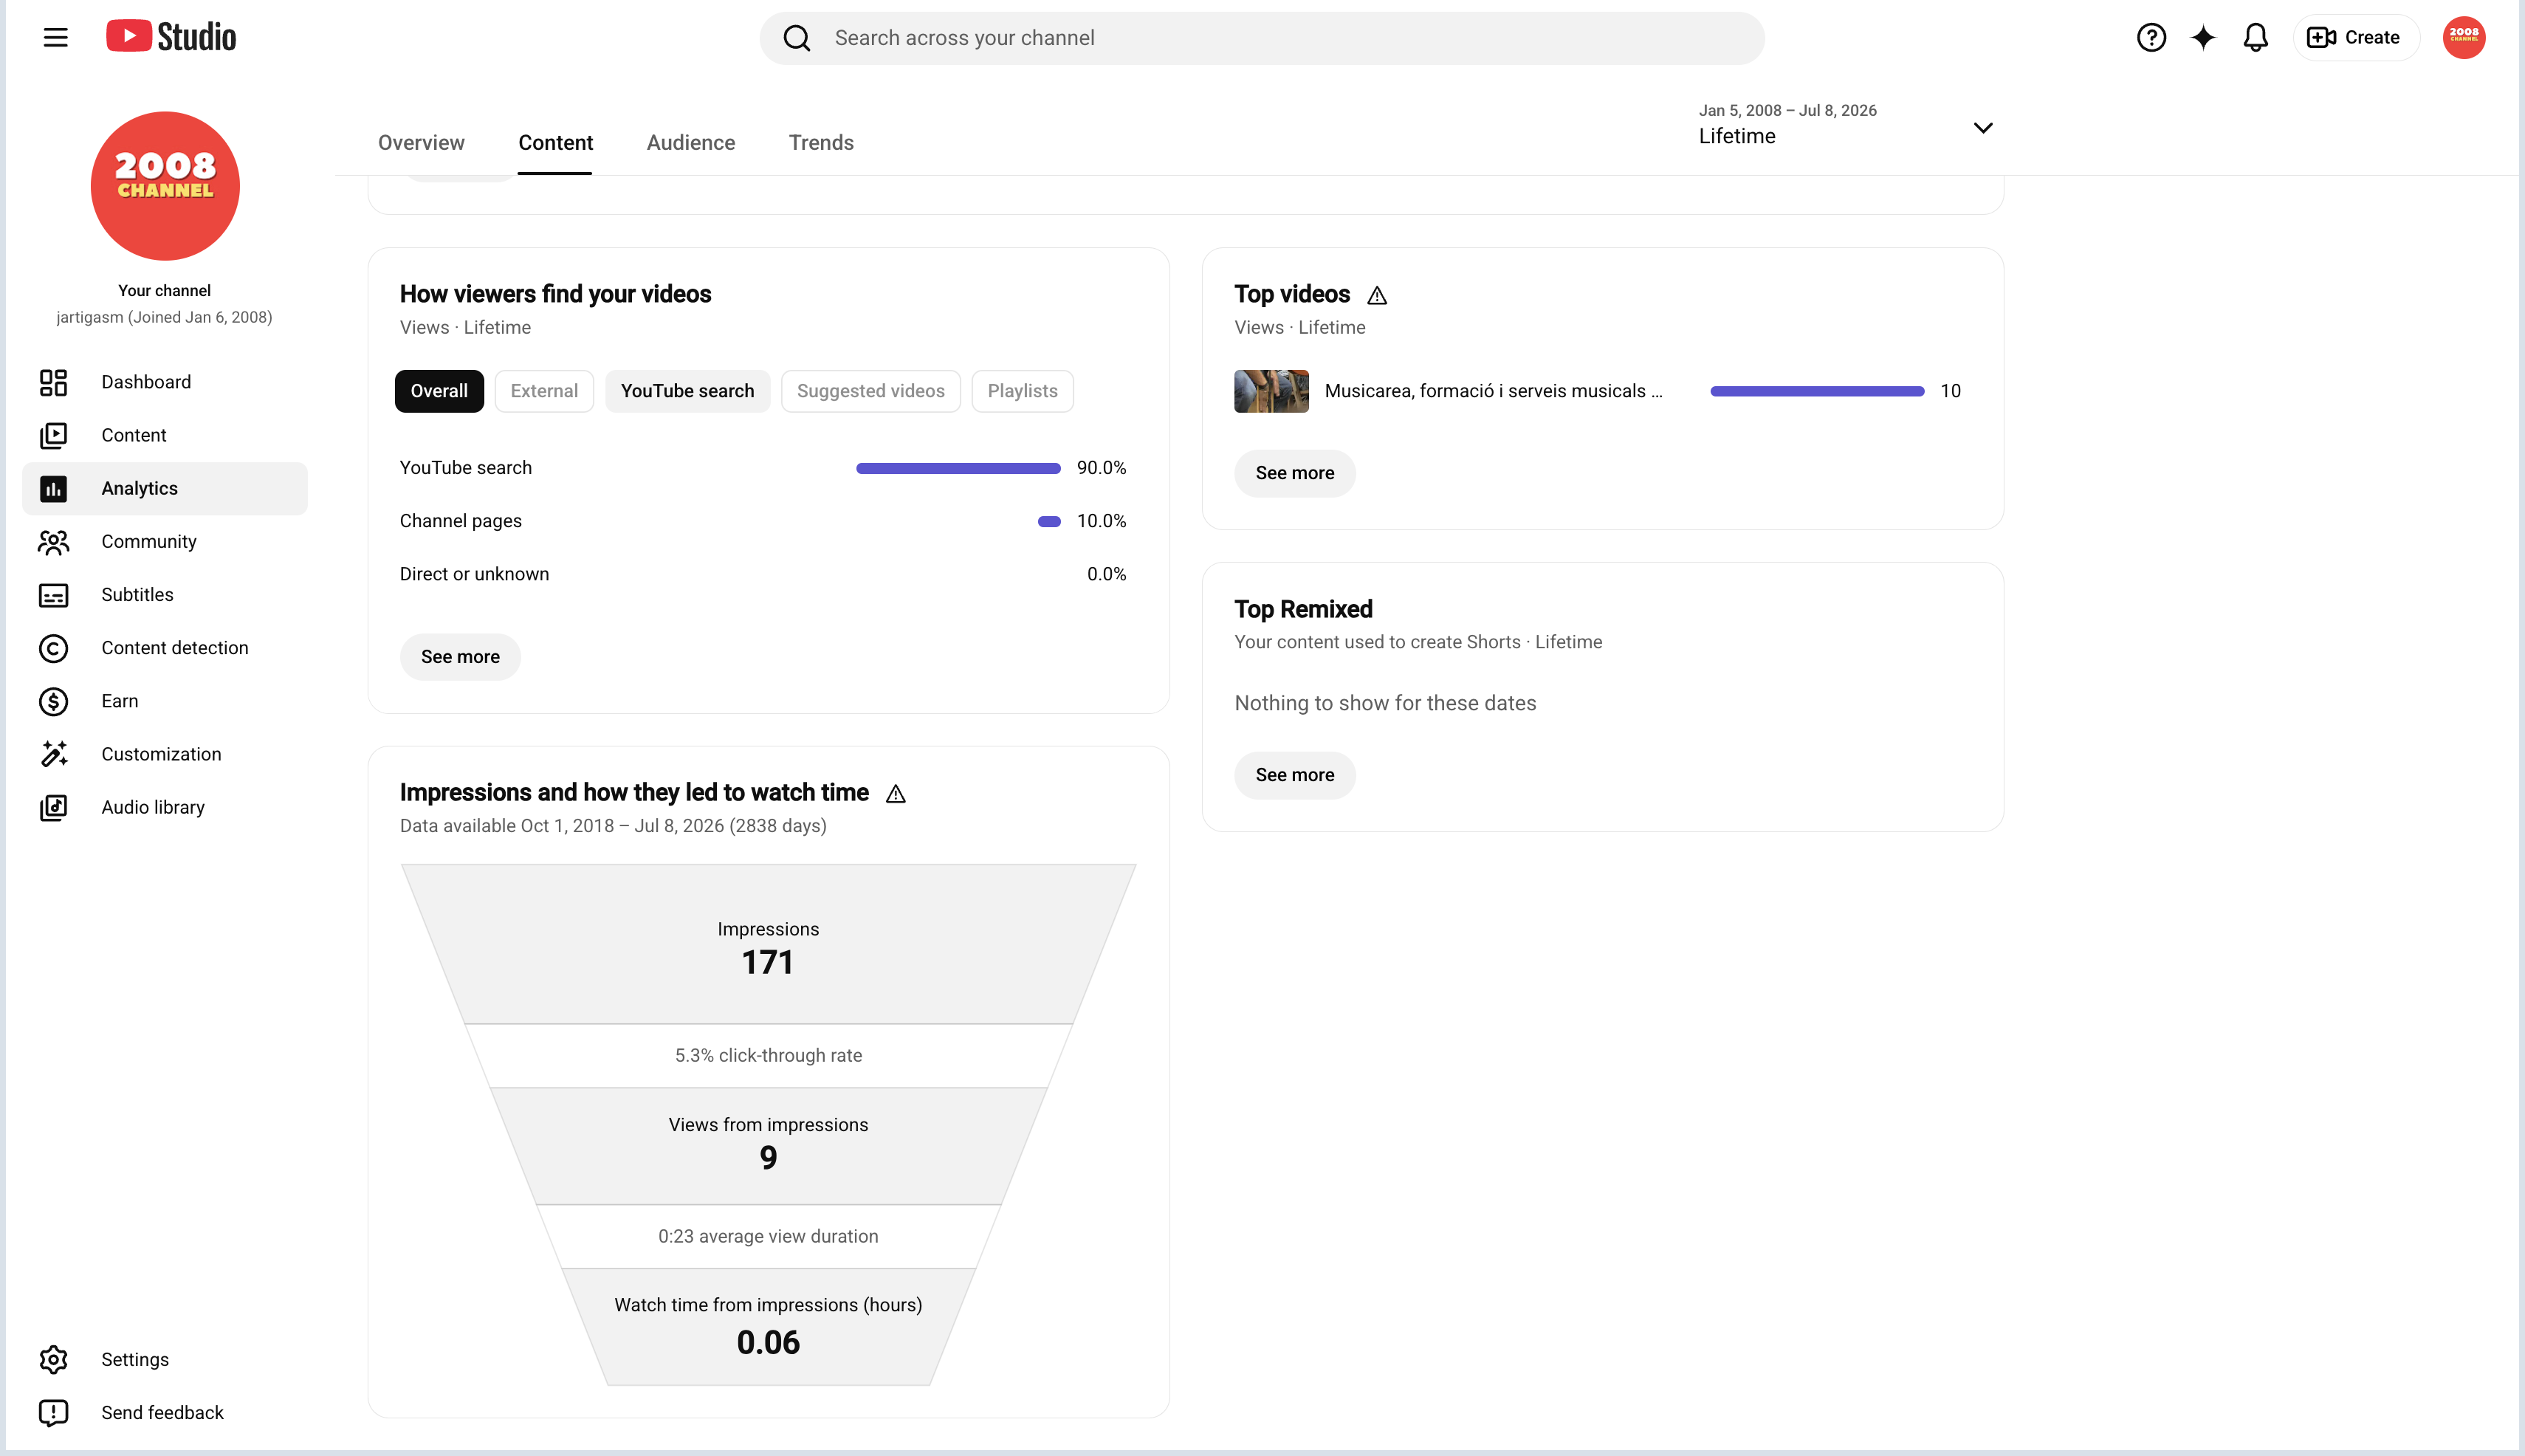Select the Playlists filter chip

pyautogui.click(x=1022, y=391)
